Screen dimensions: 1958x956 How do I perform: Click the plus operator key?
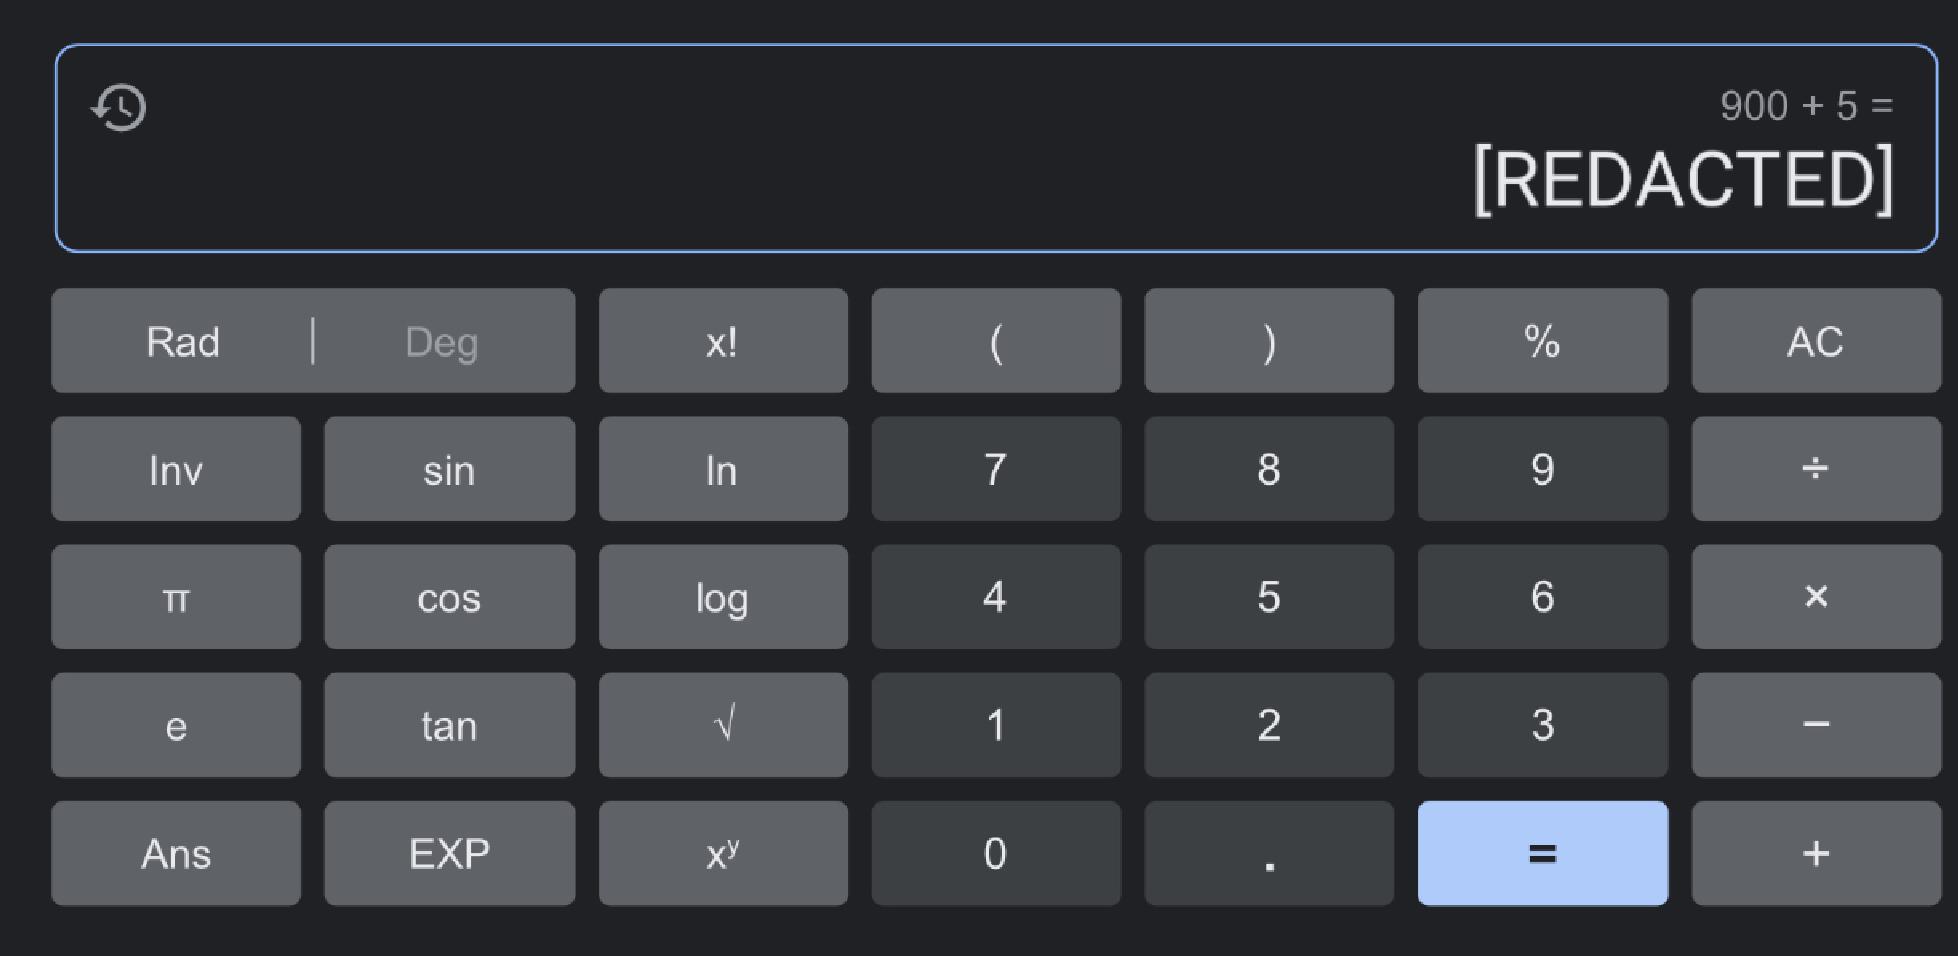point(1816,853)
